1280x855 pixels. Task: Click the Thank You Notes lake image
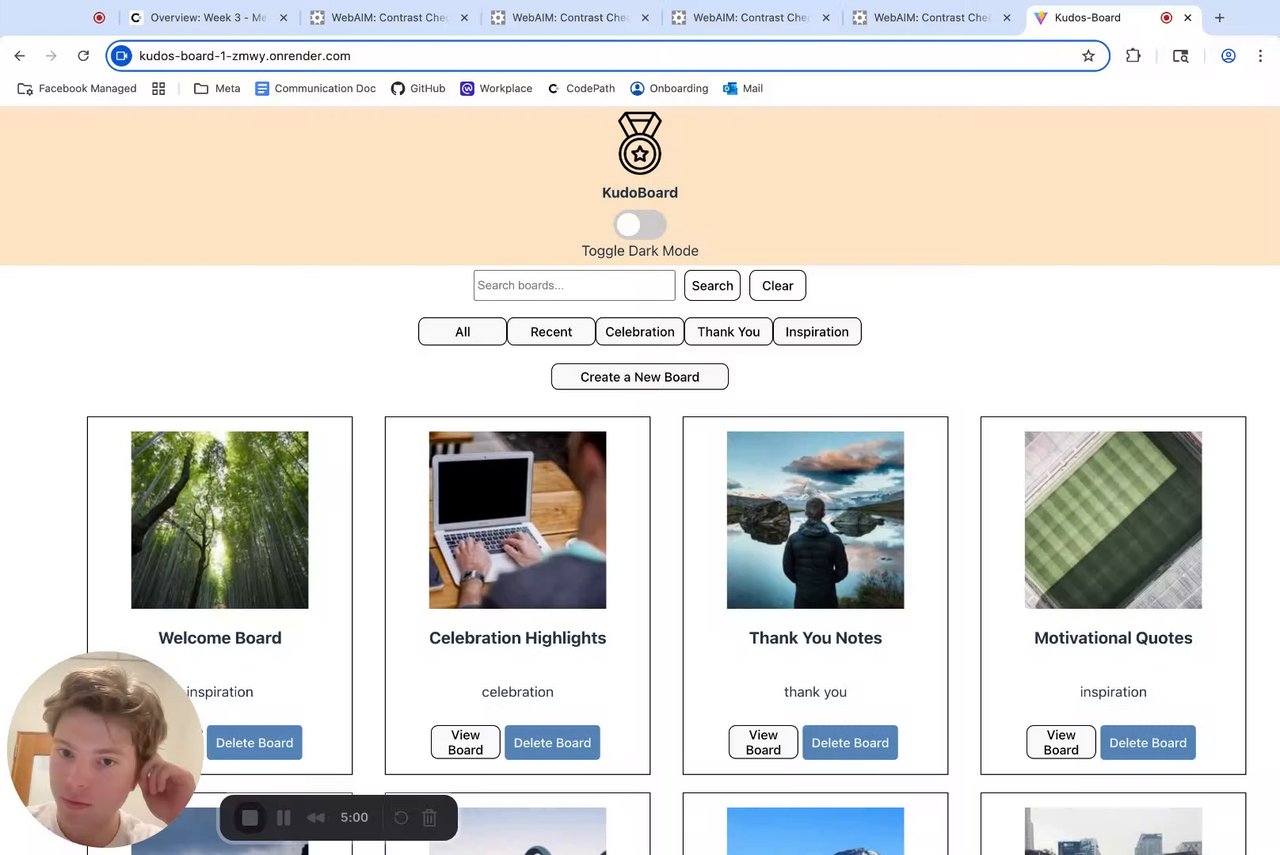815,520
